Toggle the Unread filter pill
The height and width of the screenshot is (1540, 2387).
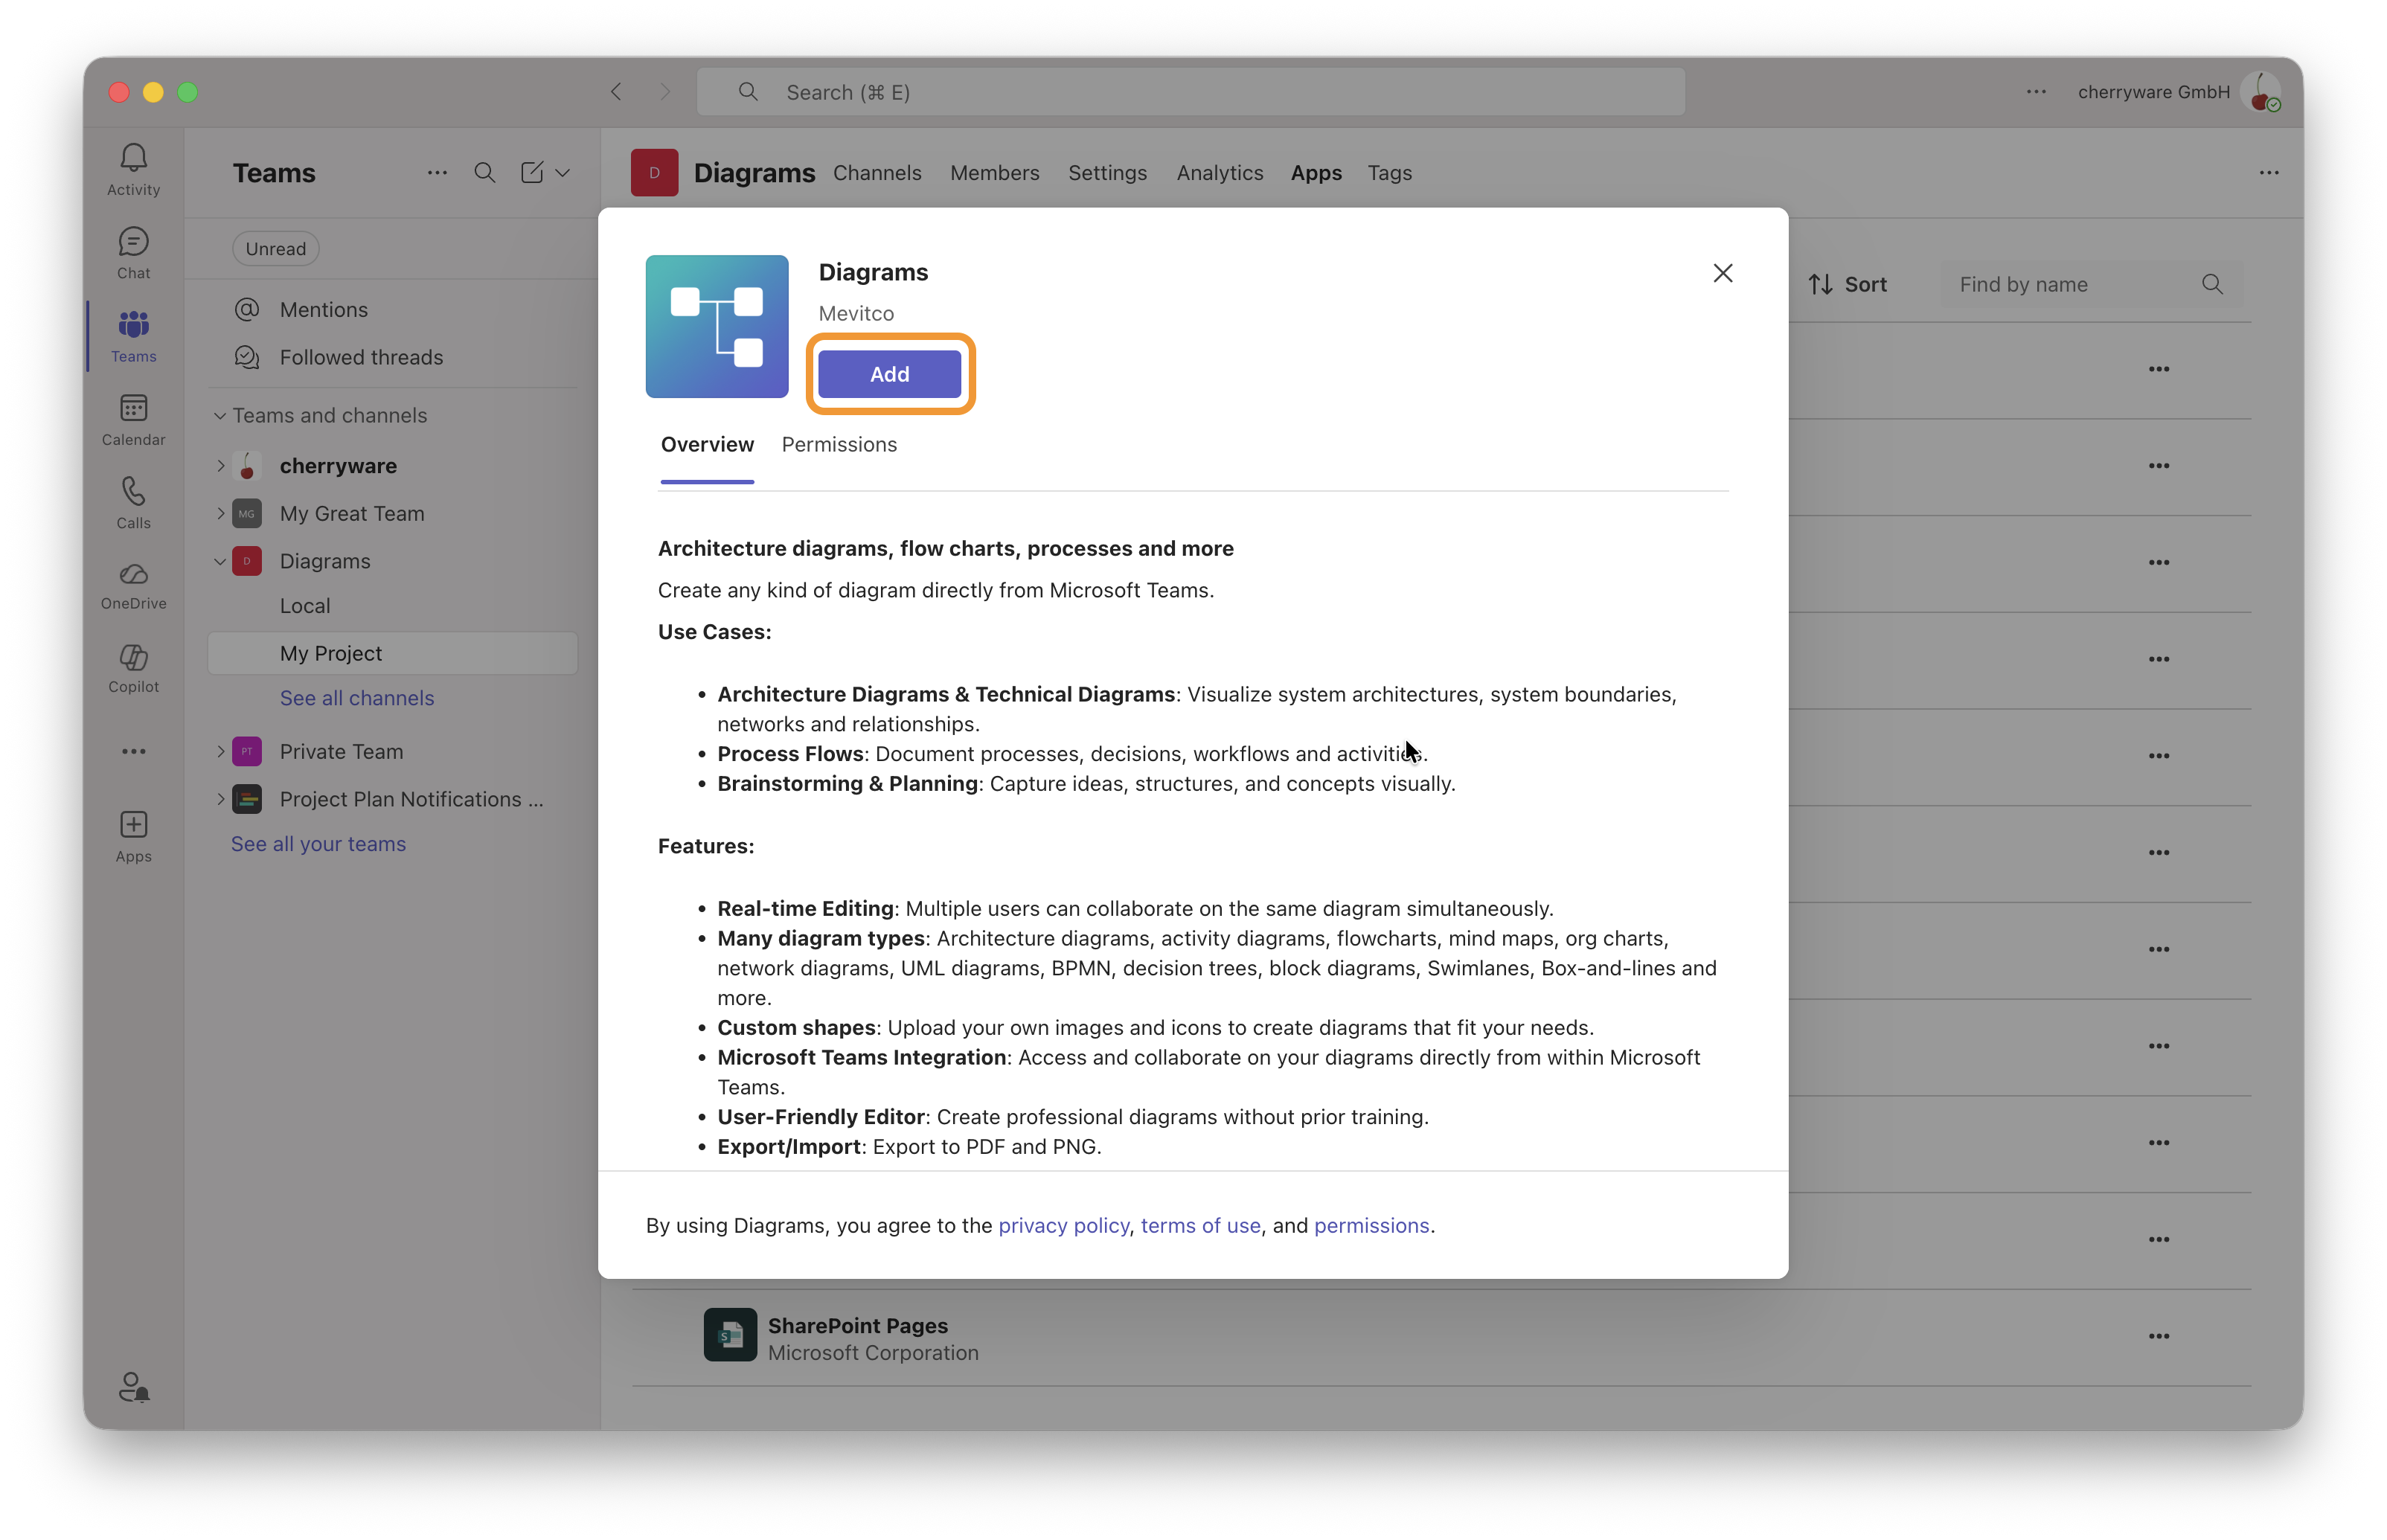[276, 249]
